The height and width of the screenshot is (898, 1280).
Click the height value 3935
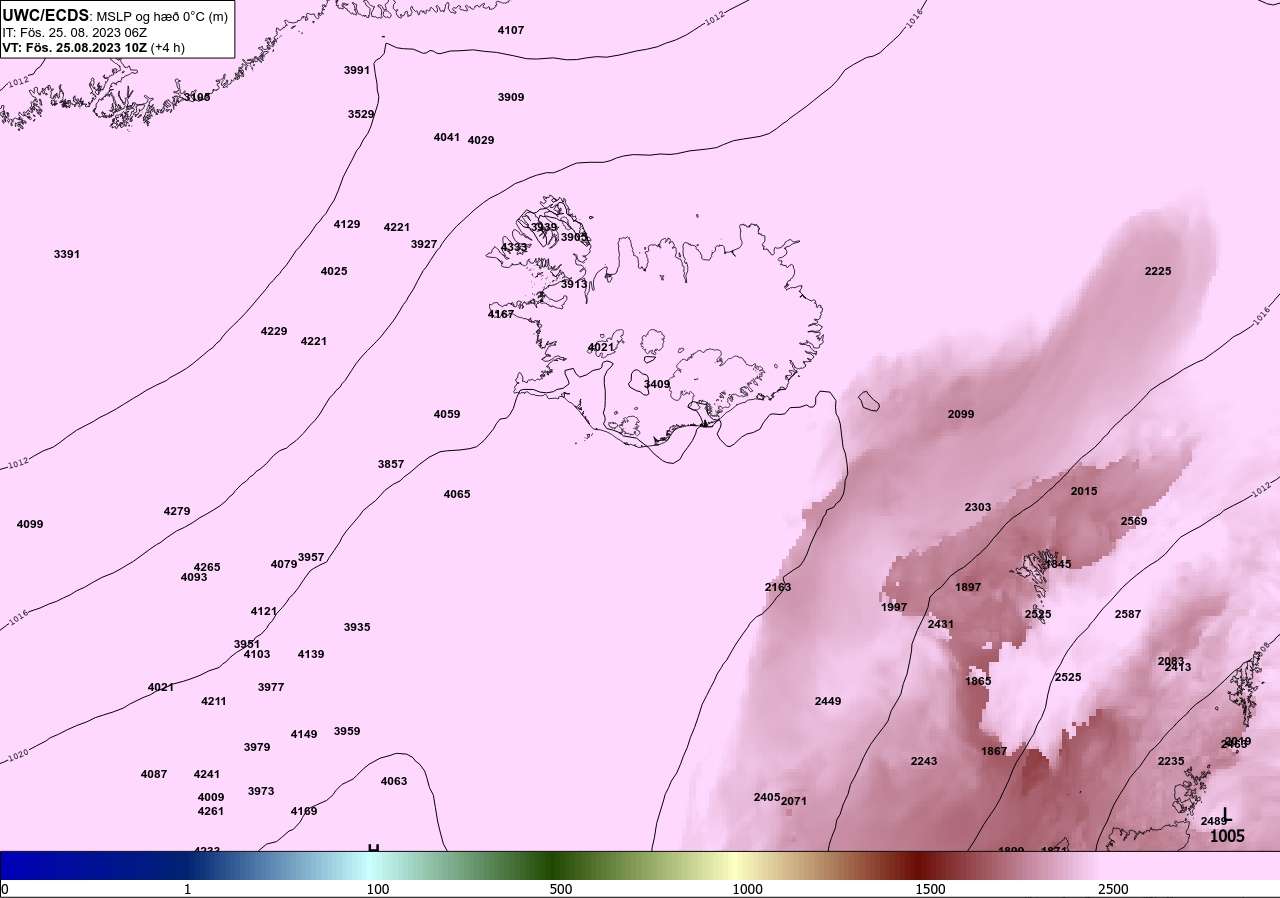(x=357, y=627)
